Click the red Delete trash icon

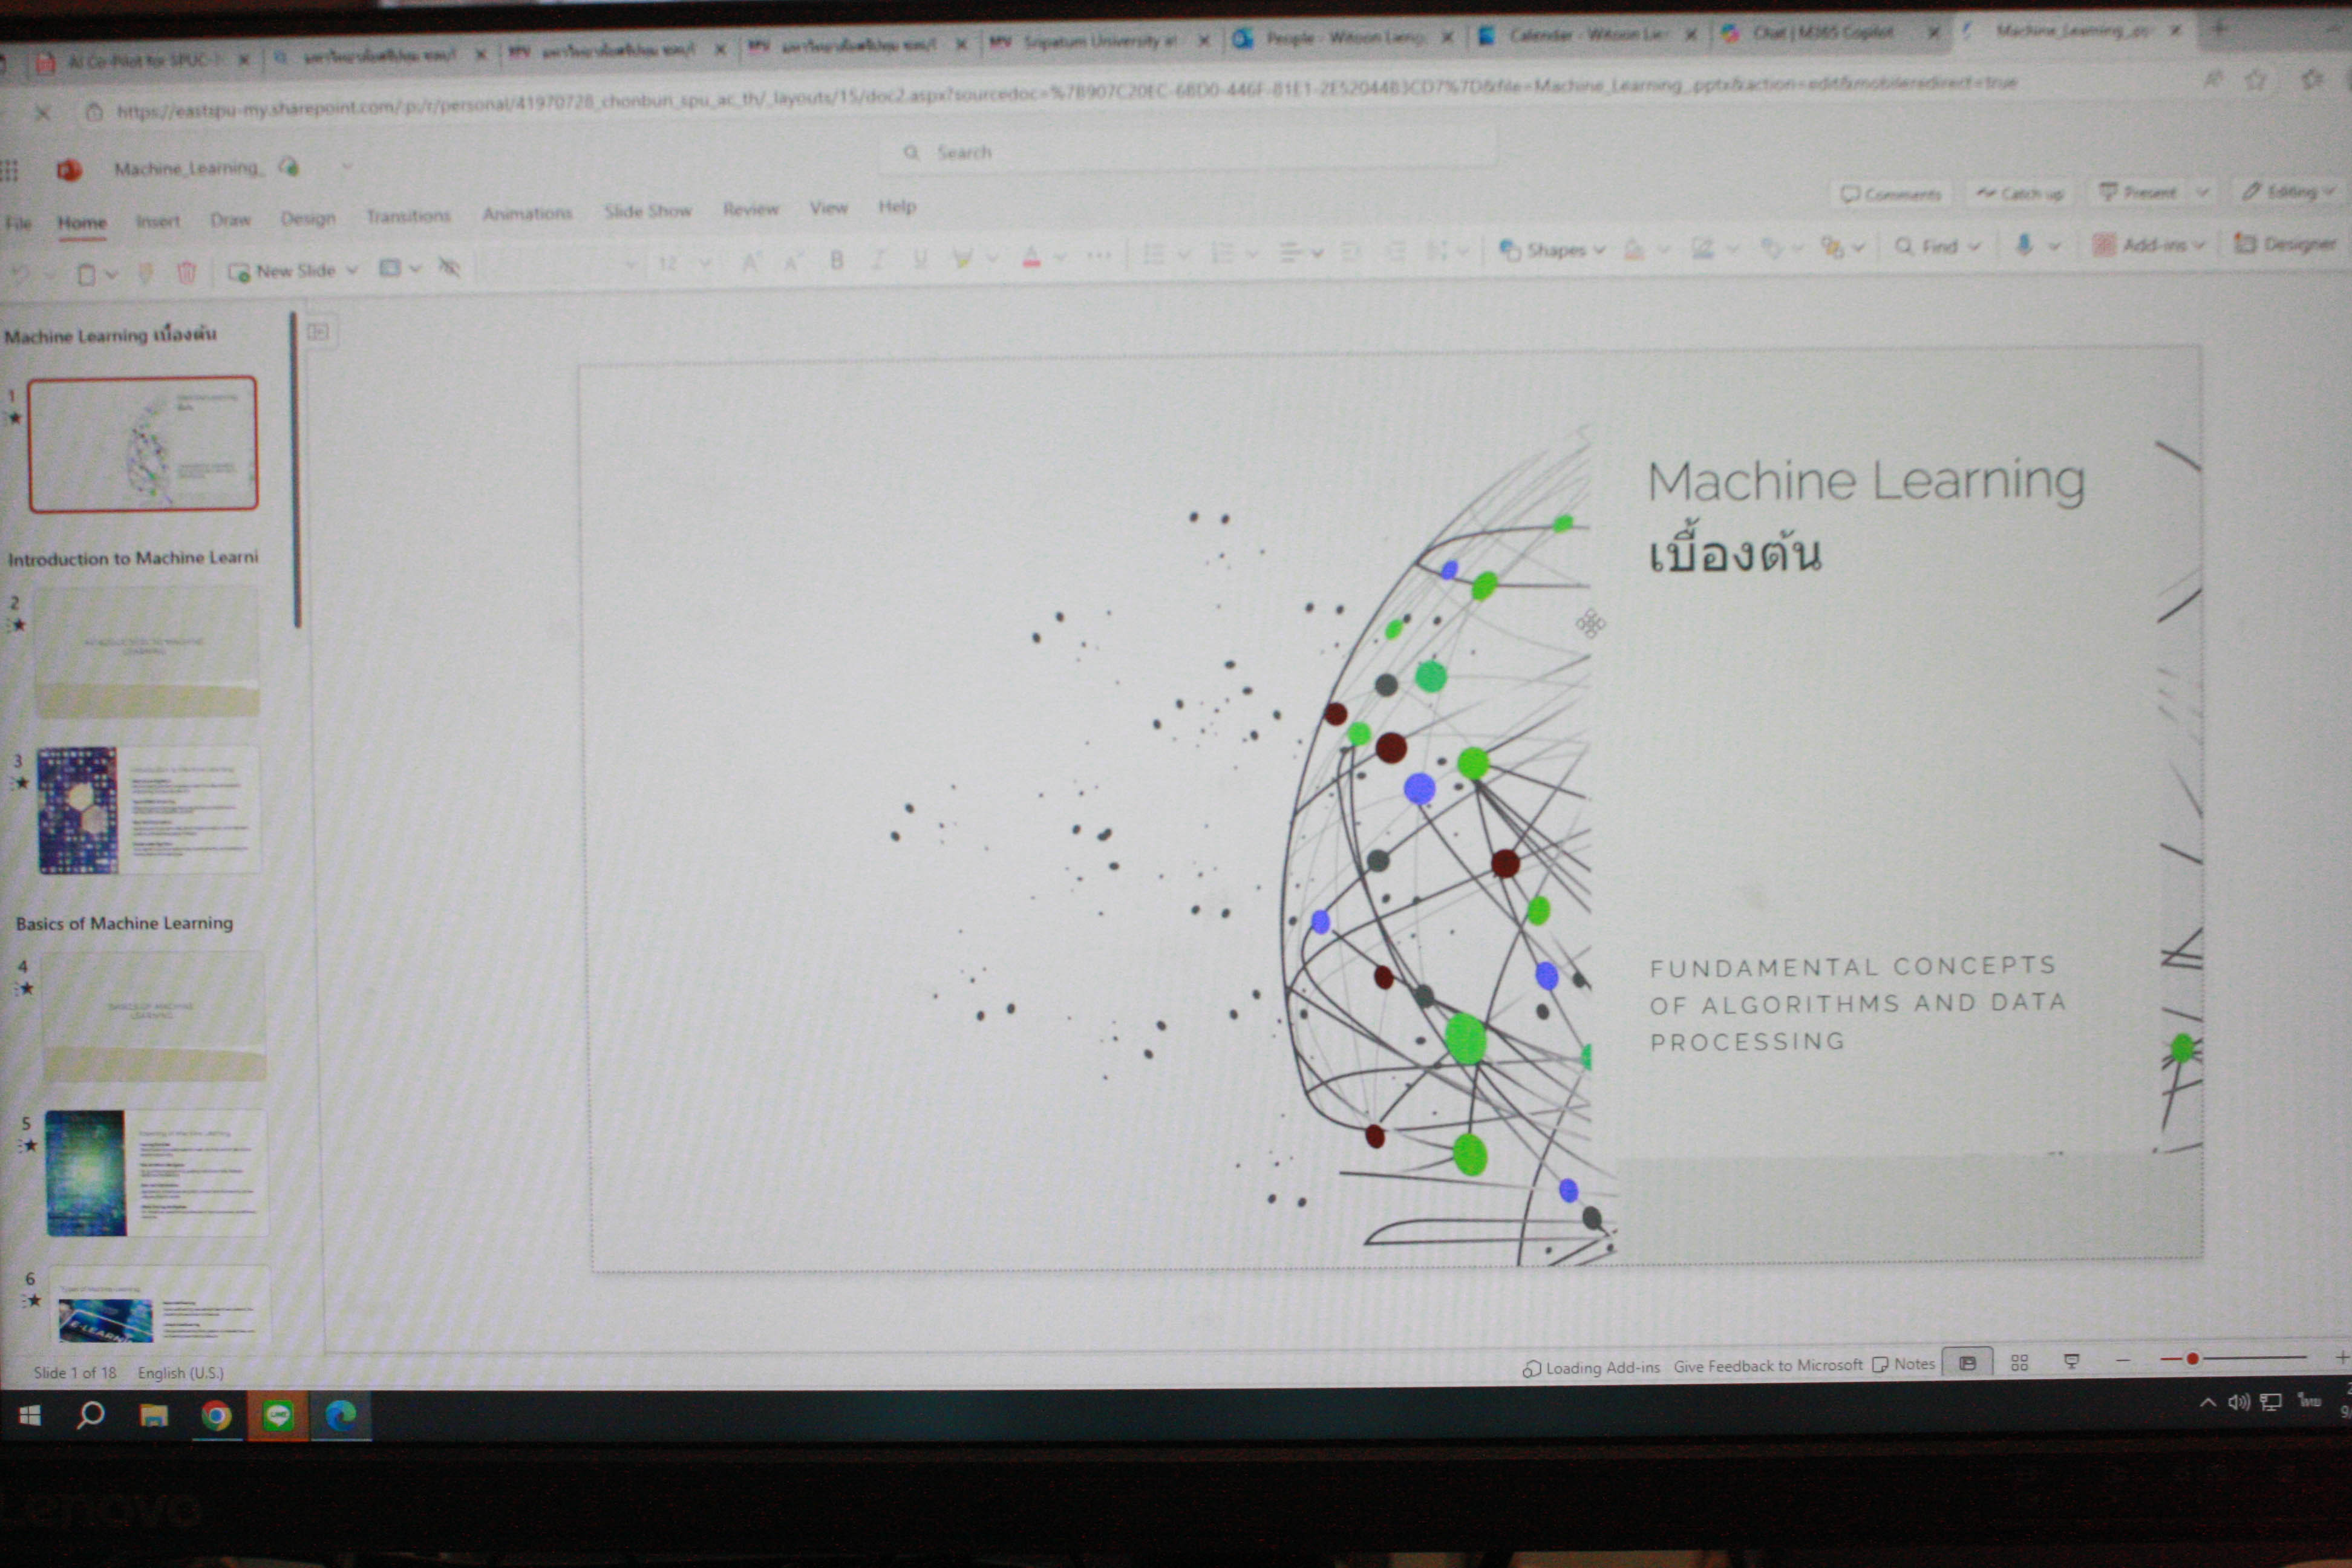[x=186, y=272]
